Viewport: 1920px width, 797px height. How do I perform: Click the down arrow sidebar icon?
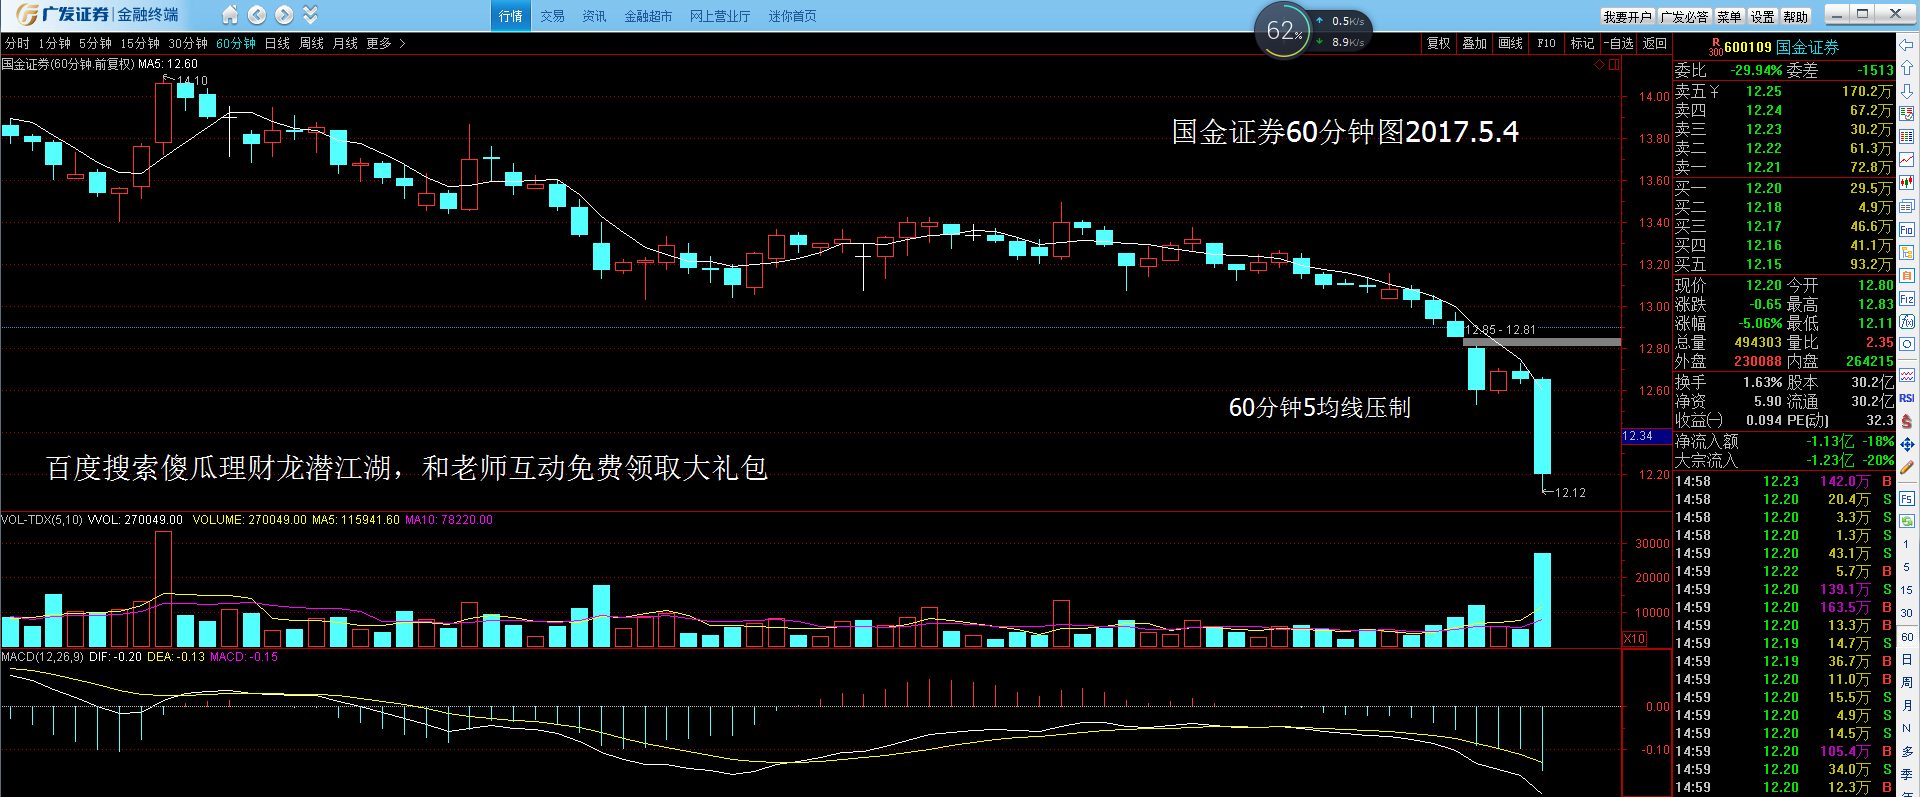(1907, 90)
